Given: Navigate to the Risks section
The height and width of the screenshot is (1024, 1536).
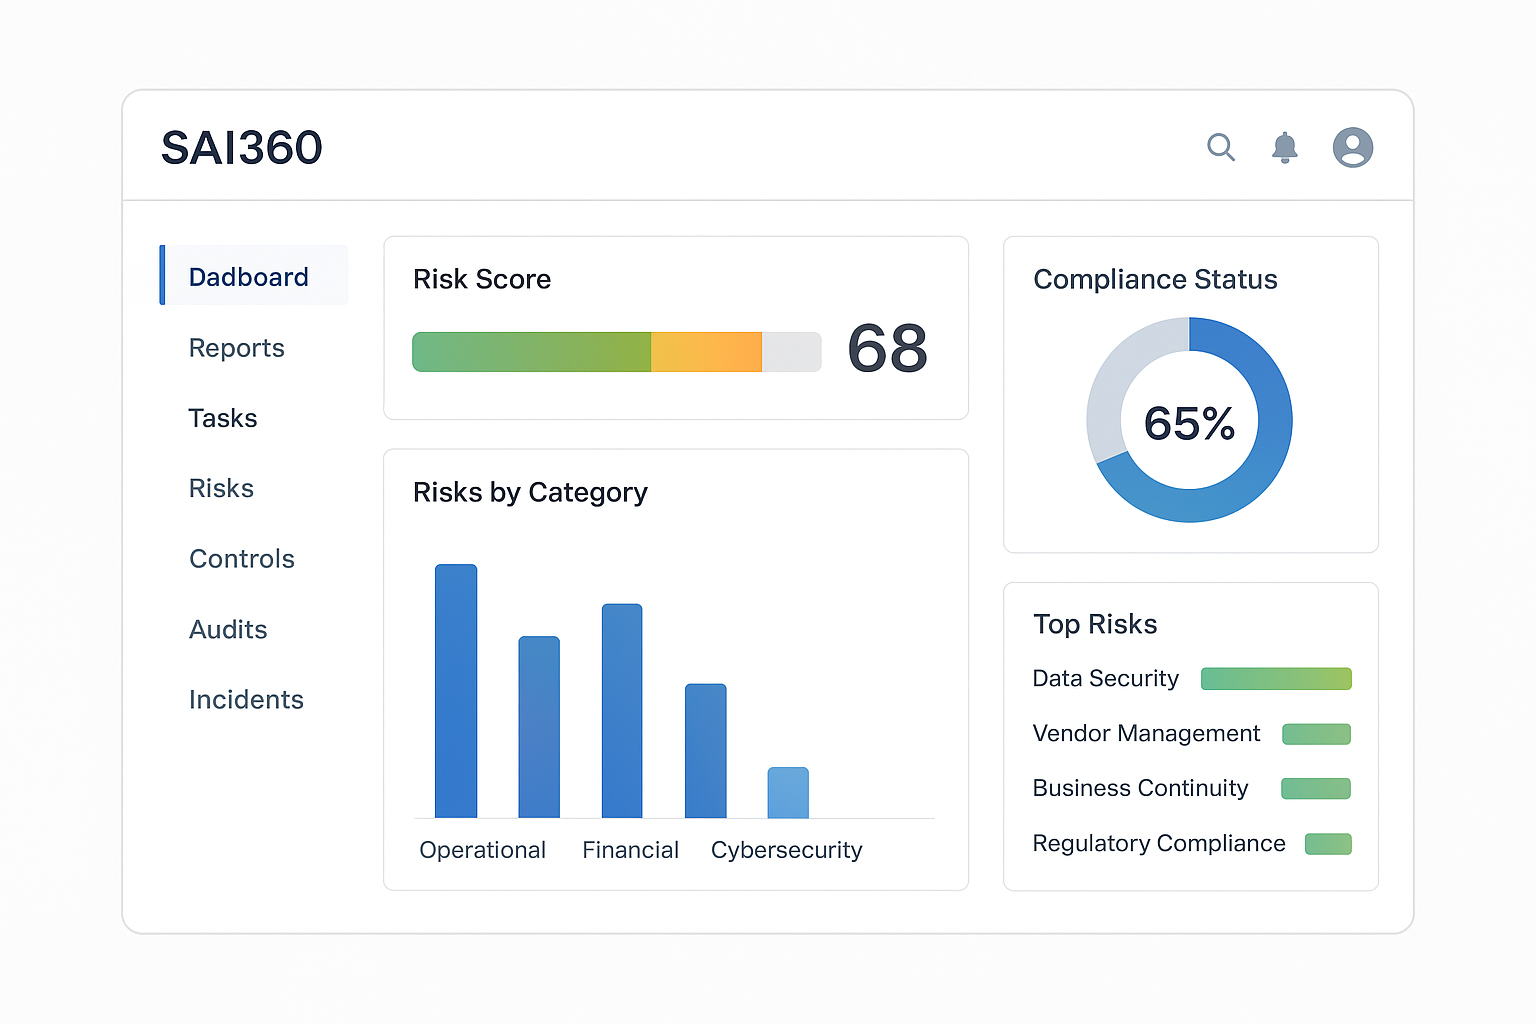Looking at the screenshot, I should click(x=221, y=488).
